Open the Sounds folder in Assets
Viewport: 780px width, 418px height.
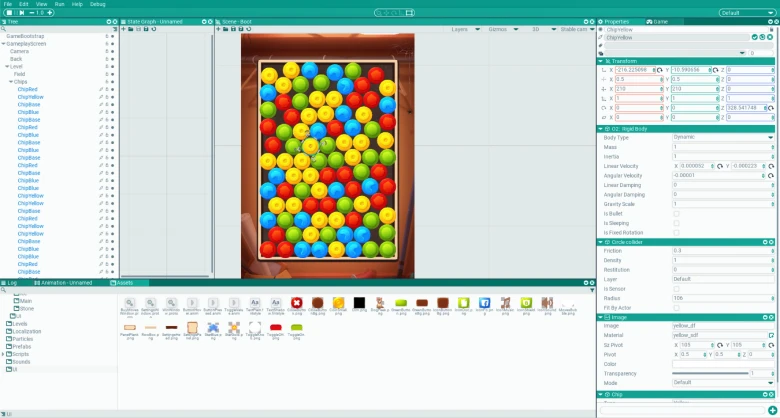(x=21, y=362)
